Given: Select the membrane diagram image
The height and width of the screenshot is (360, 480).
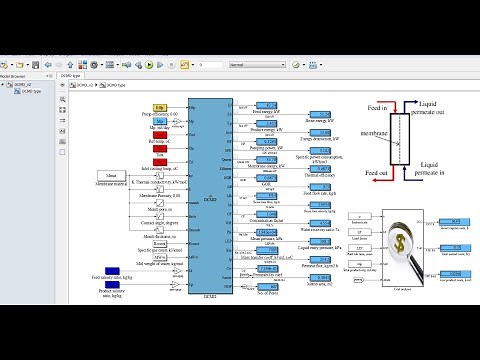Looking at the screenshot, I should coord(404,141).
